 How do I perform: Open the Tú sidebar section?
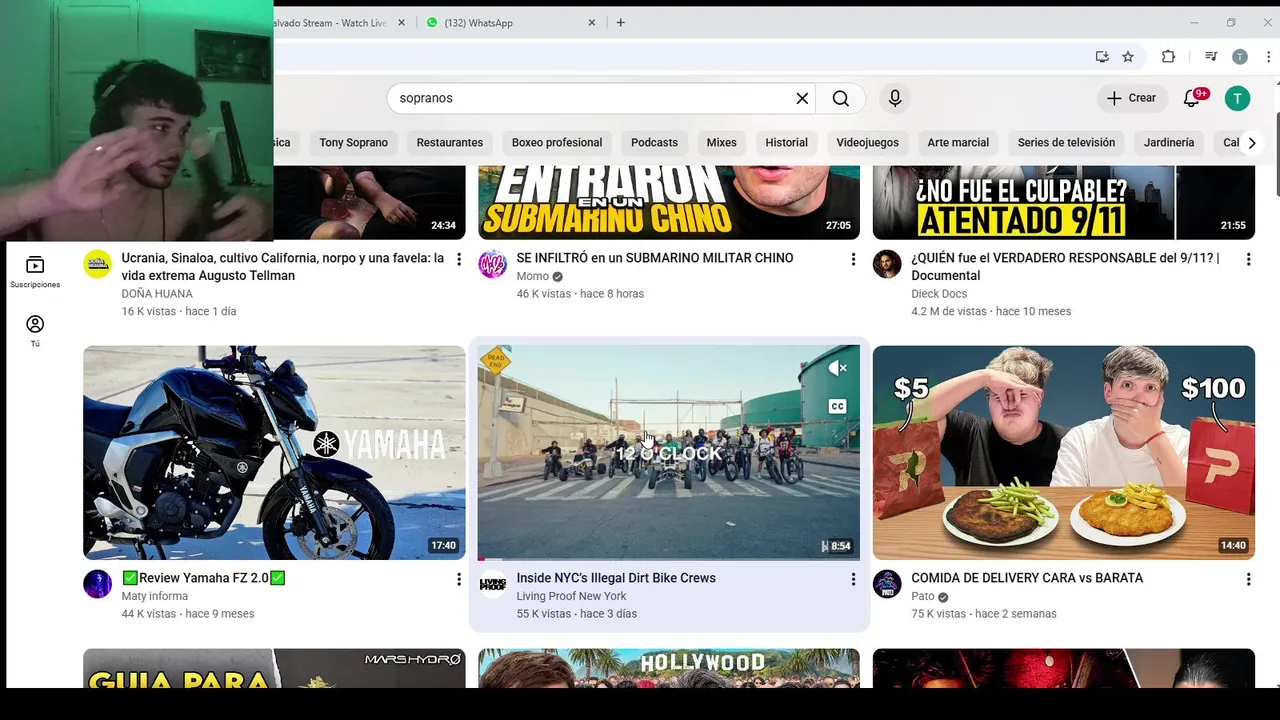coord(35,331)
